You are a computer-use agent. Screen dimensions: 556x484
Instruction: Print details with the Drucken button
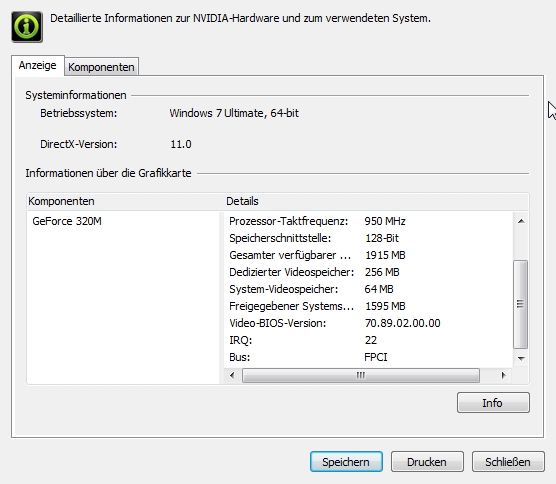point(427,462)
